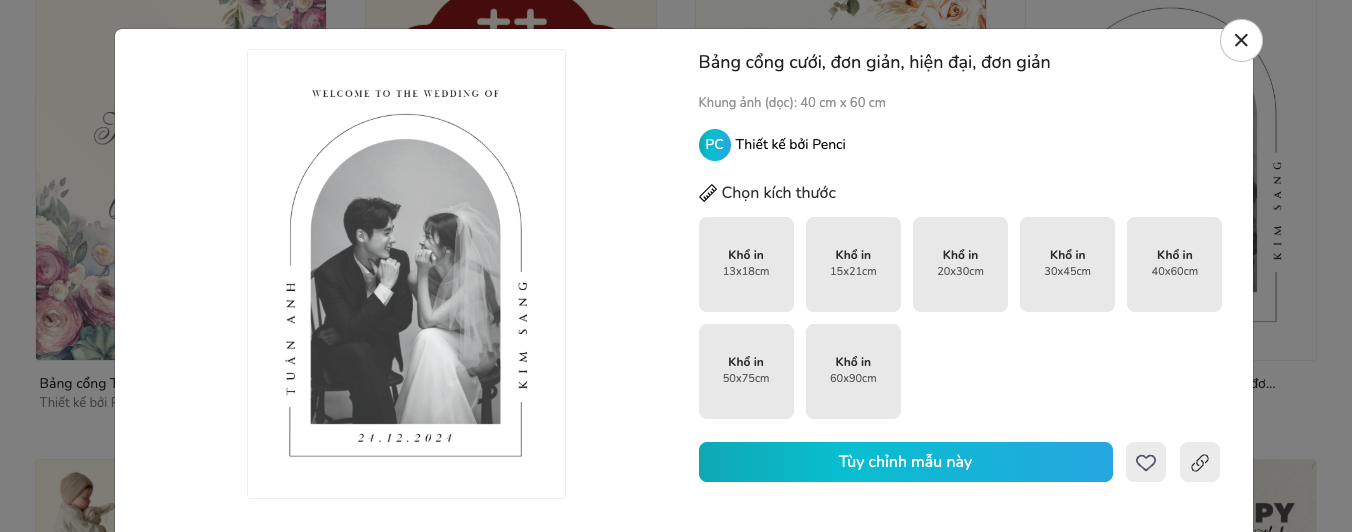Select the 40x60cm print size

pos(1174,264)
